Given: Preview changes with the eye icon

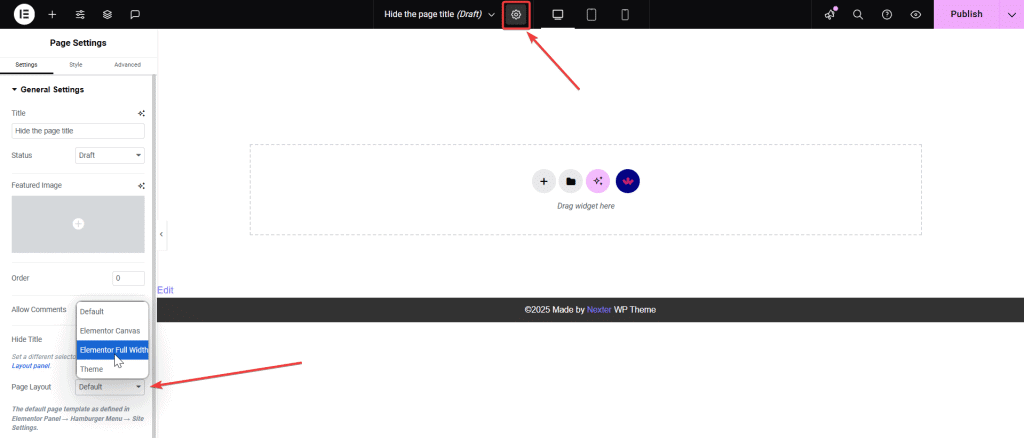Looking at the screenshot, I should coord(915,14).
